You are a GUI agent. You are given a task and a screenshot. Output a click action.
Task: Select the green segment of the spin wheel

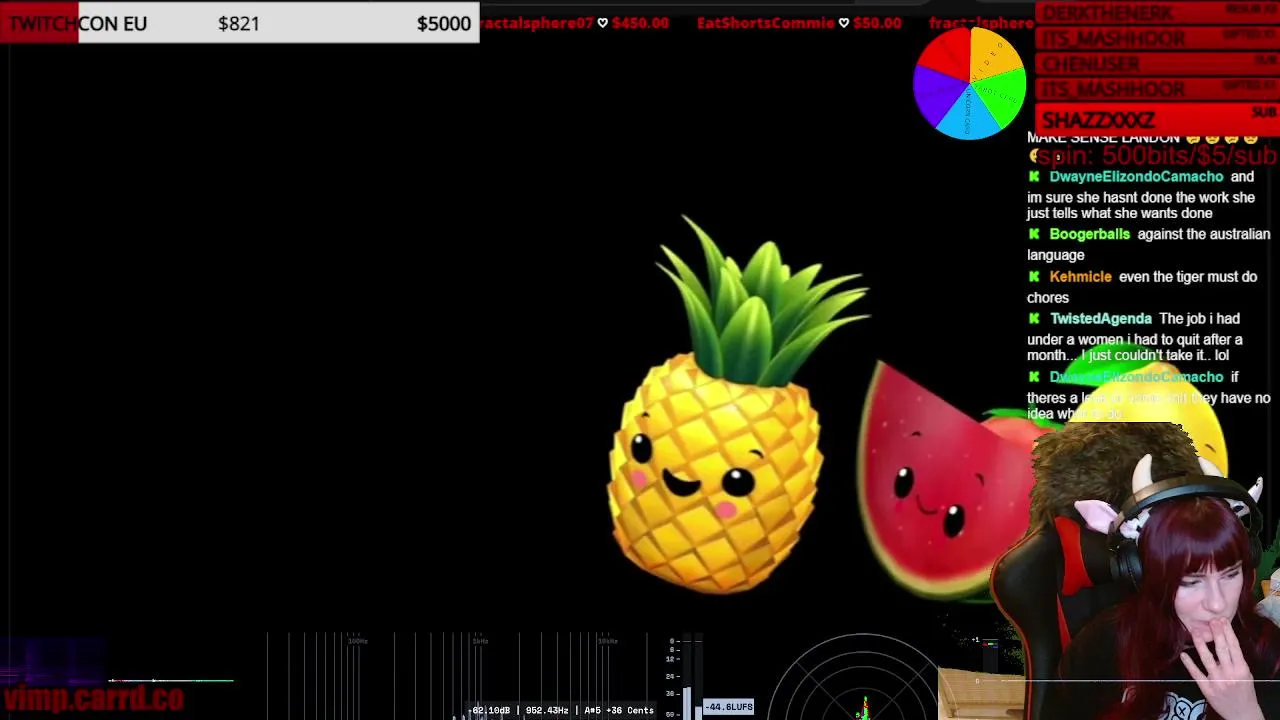pos(1003,97)
